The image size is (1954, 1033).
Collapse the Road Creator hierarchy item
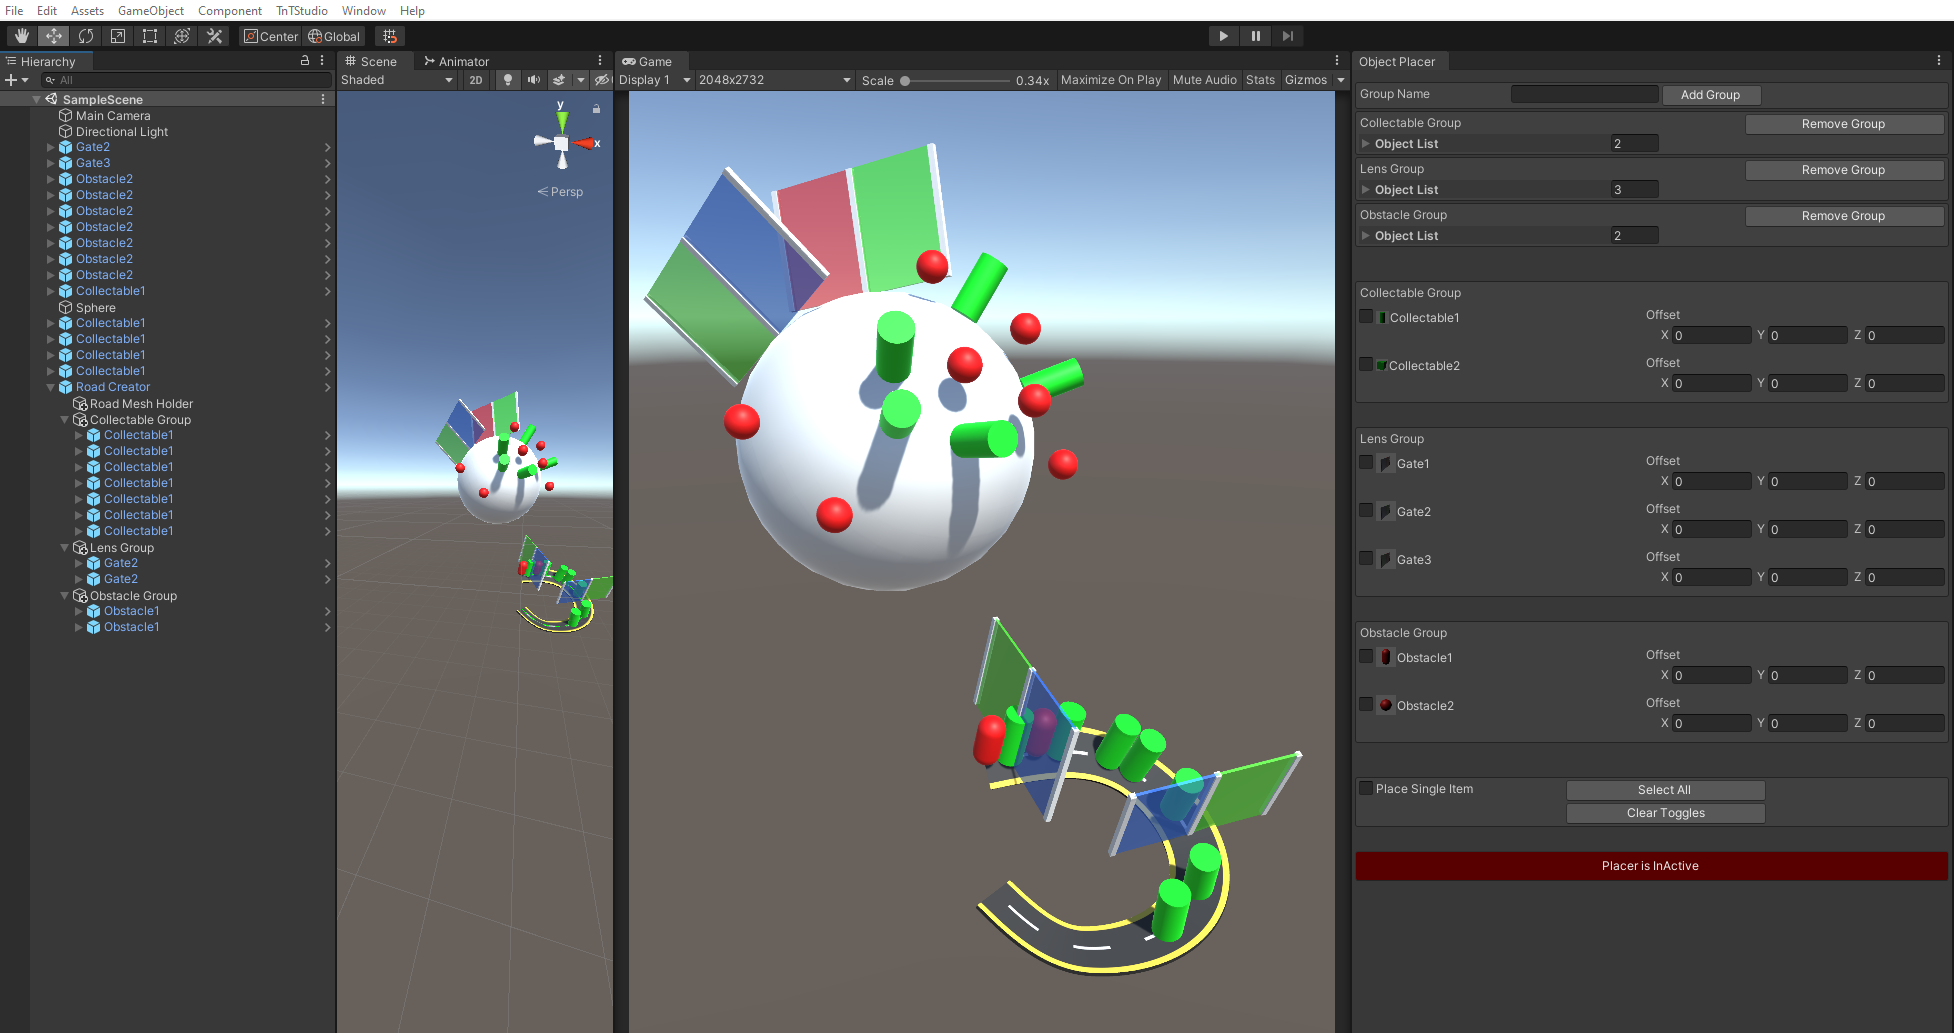click(x=50, y=387)
